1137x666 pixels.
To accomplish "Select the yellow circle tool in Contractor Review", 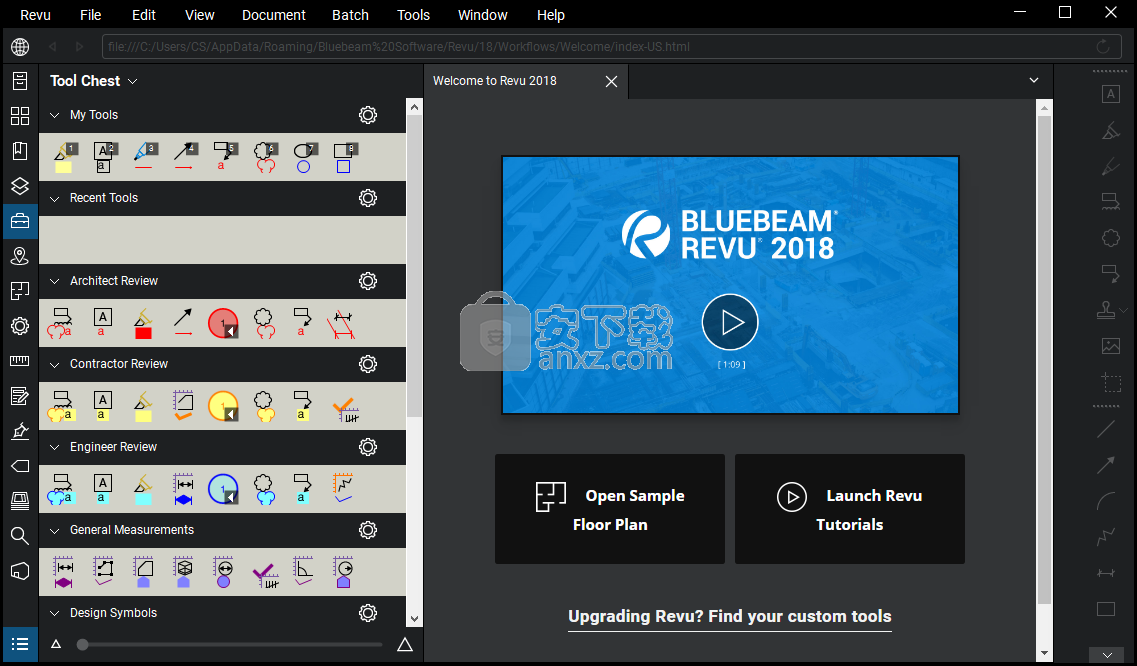I will [223, 406].
